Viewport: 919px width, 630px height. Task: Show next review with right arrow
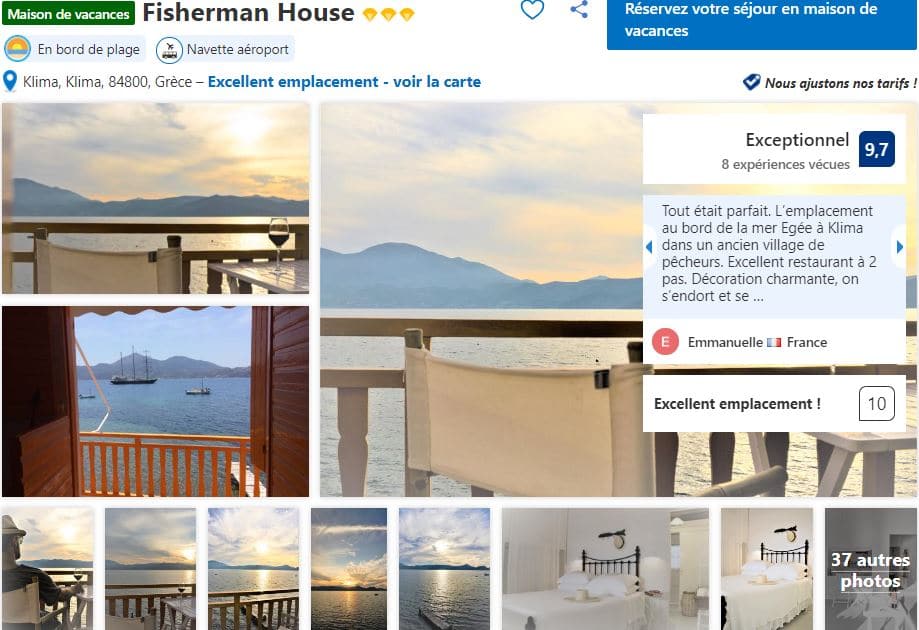[900, 247]
